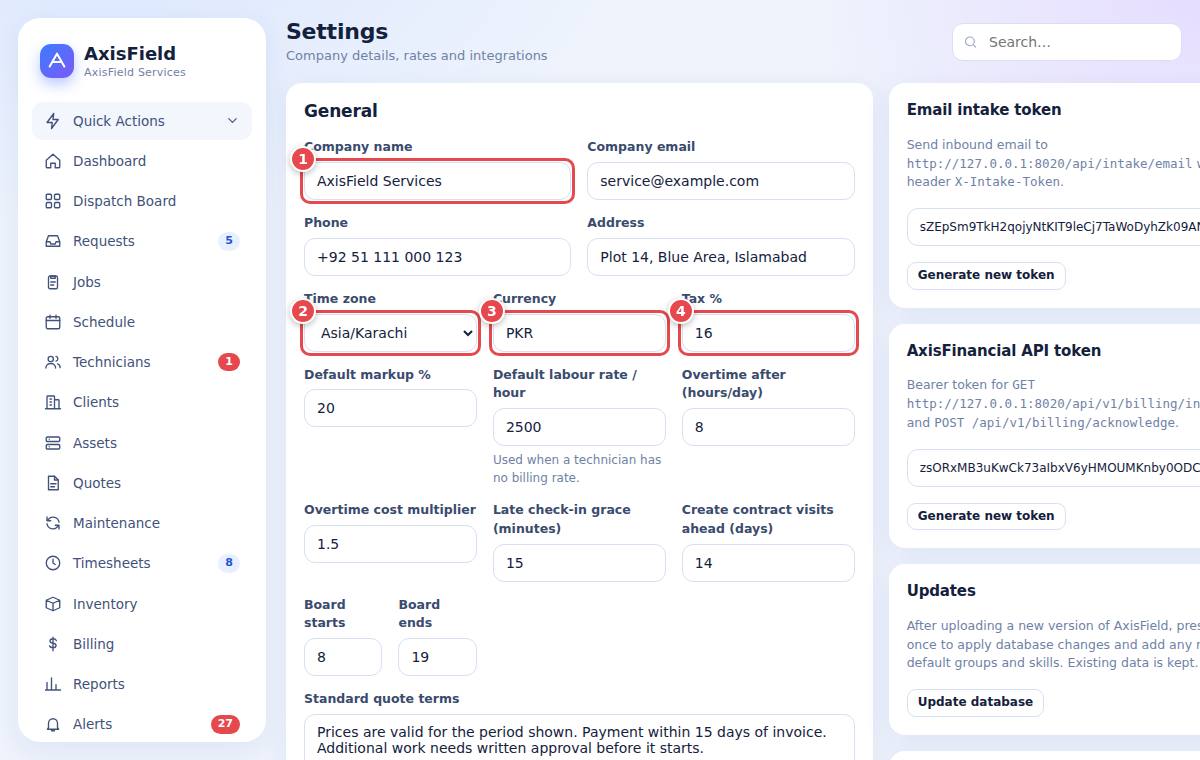Focus the Default labour rate field

click(x=579, y=427)
